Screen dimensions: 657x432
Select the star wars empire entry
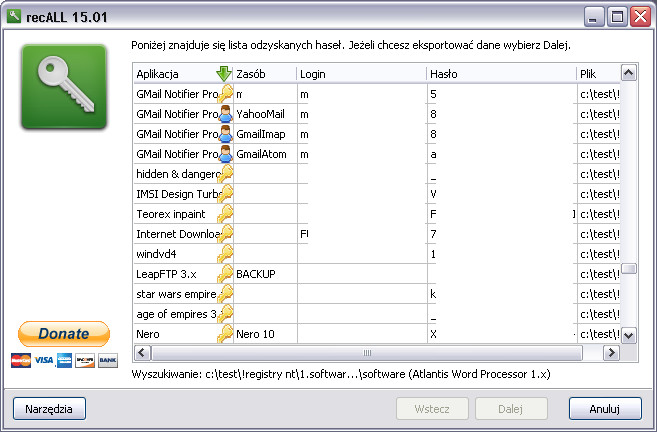point(176,294)
